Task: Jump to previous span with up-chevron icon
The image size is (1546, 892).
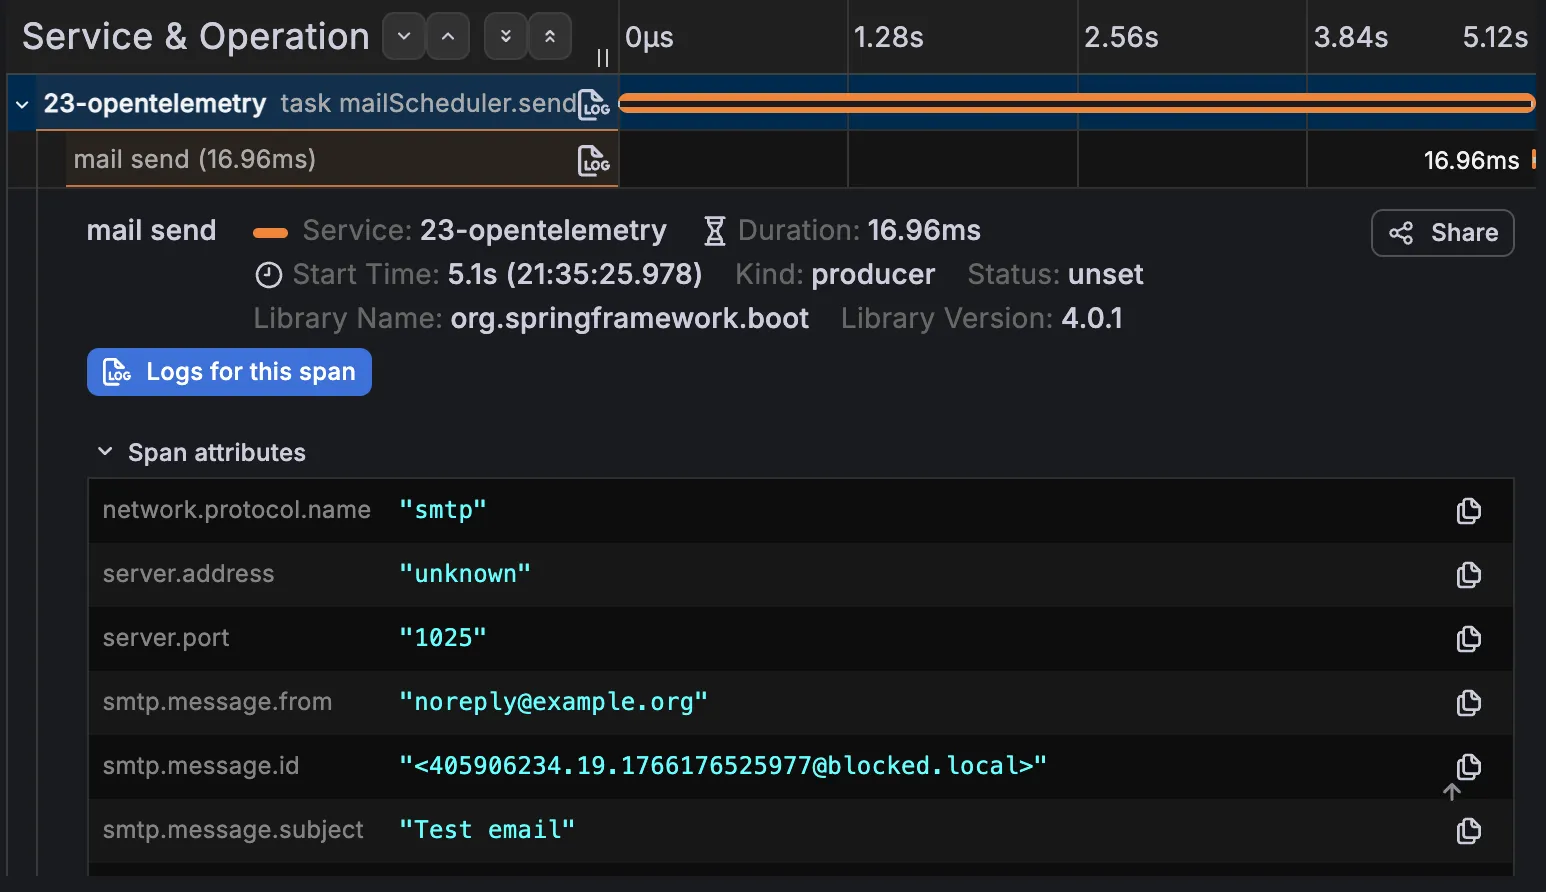Action: [447, 35]
